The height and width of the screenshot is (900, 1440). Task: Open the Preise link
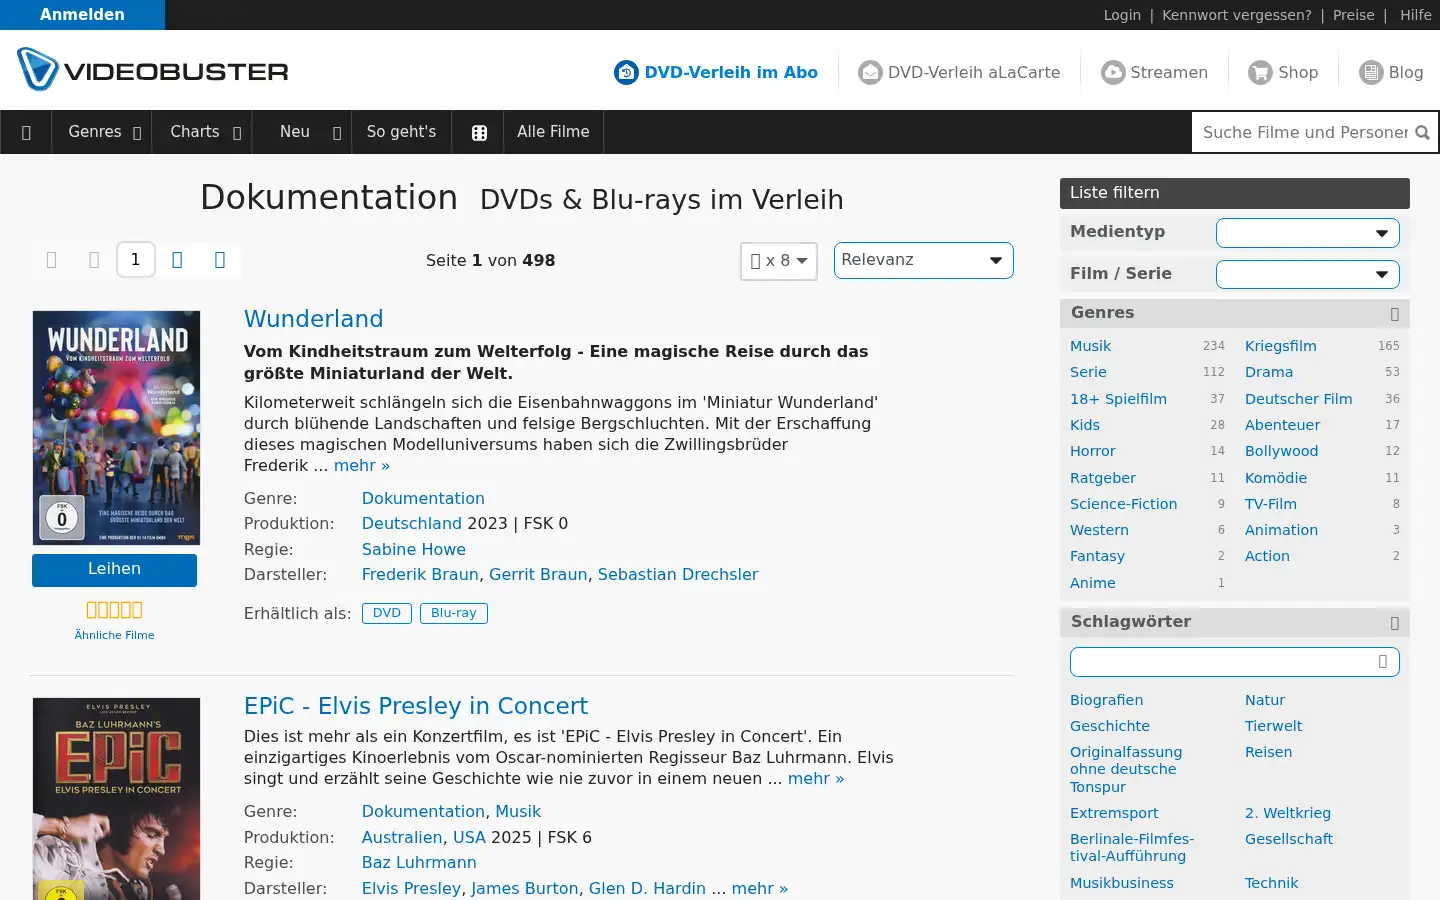(1353, 15)
